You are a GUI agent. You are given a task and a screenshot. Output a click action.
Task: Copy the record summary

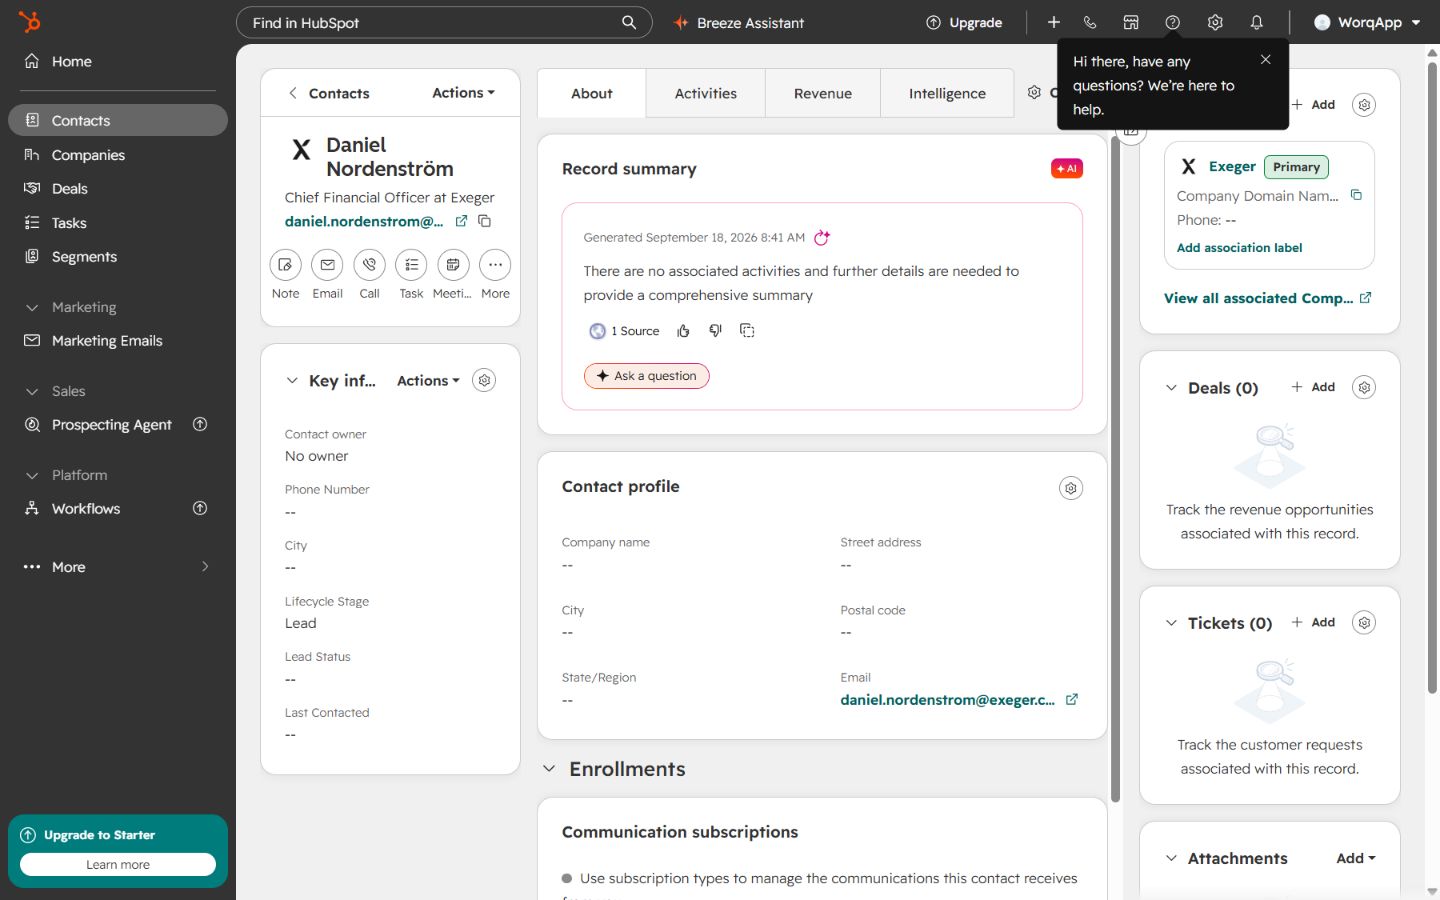(747, 331)
